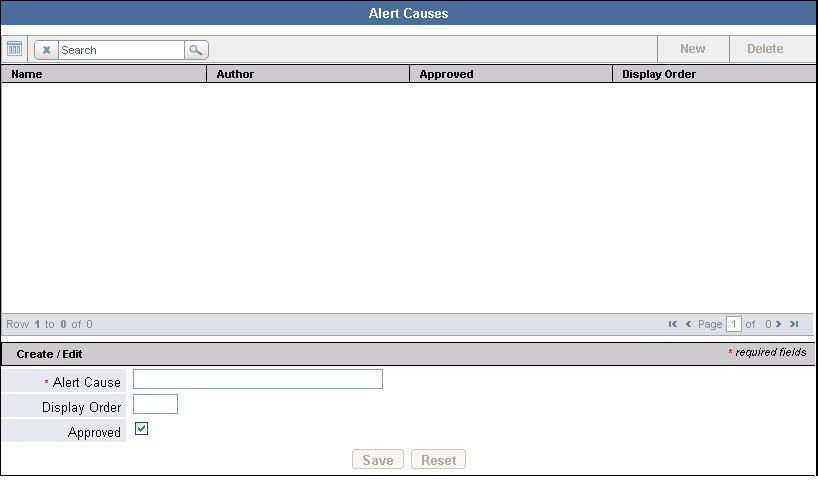Go to last page arrow icon
This screenshot has width=818, height=495.
794,324
